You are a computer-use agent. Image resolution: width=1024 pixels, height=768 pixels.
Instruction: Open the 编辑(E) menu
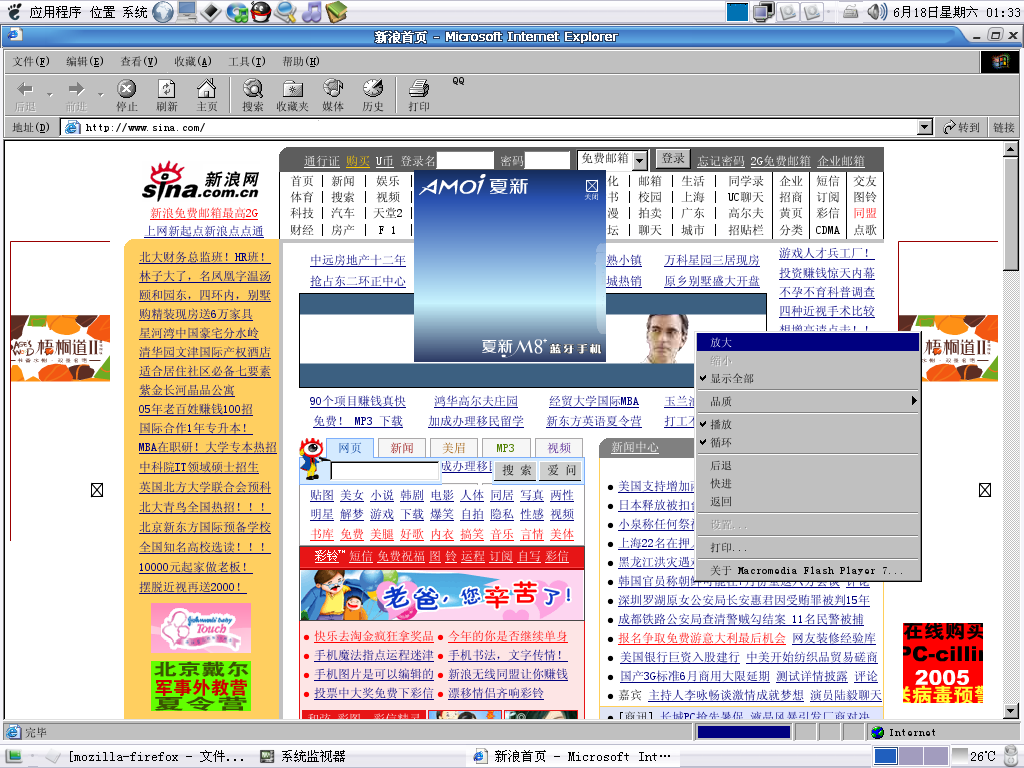click(84, 61)
